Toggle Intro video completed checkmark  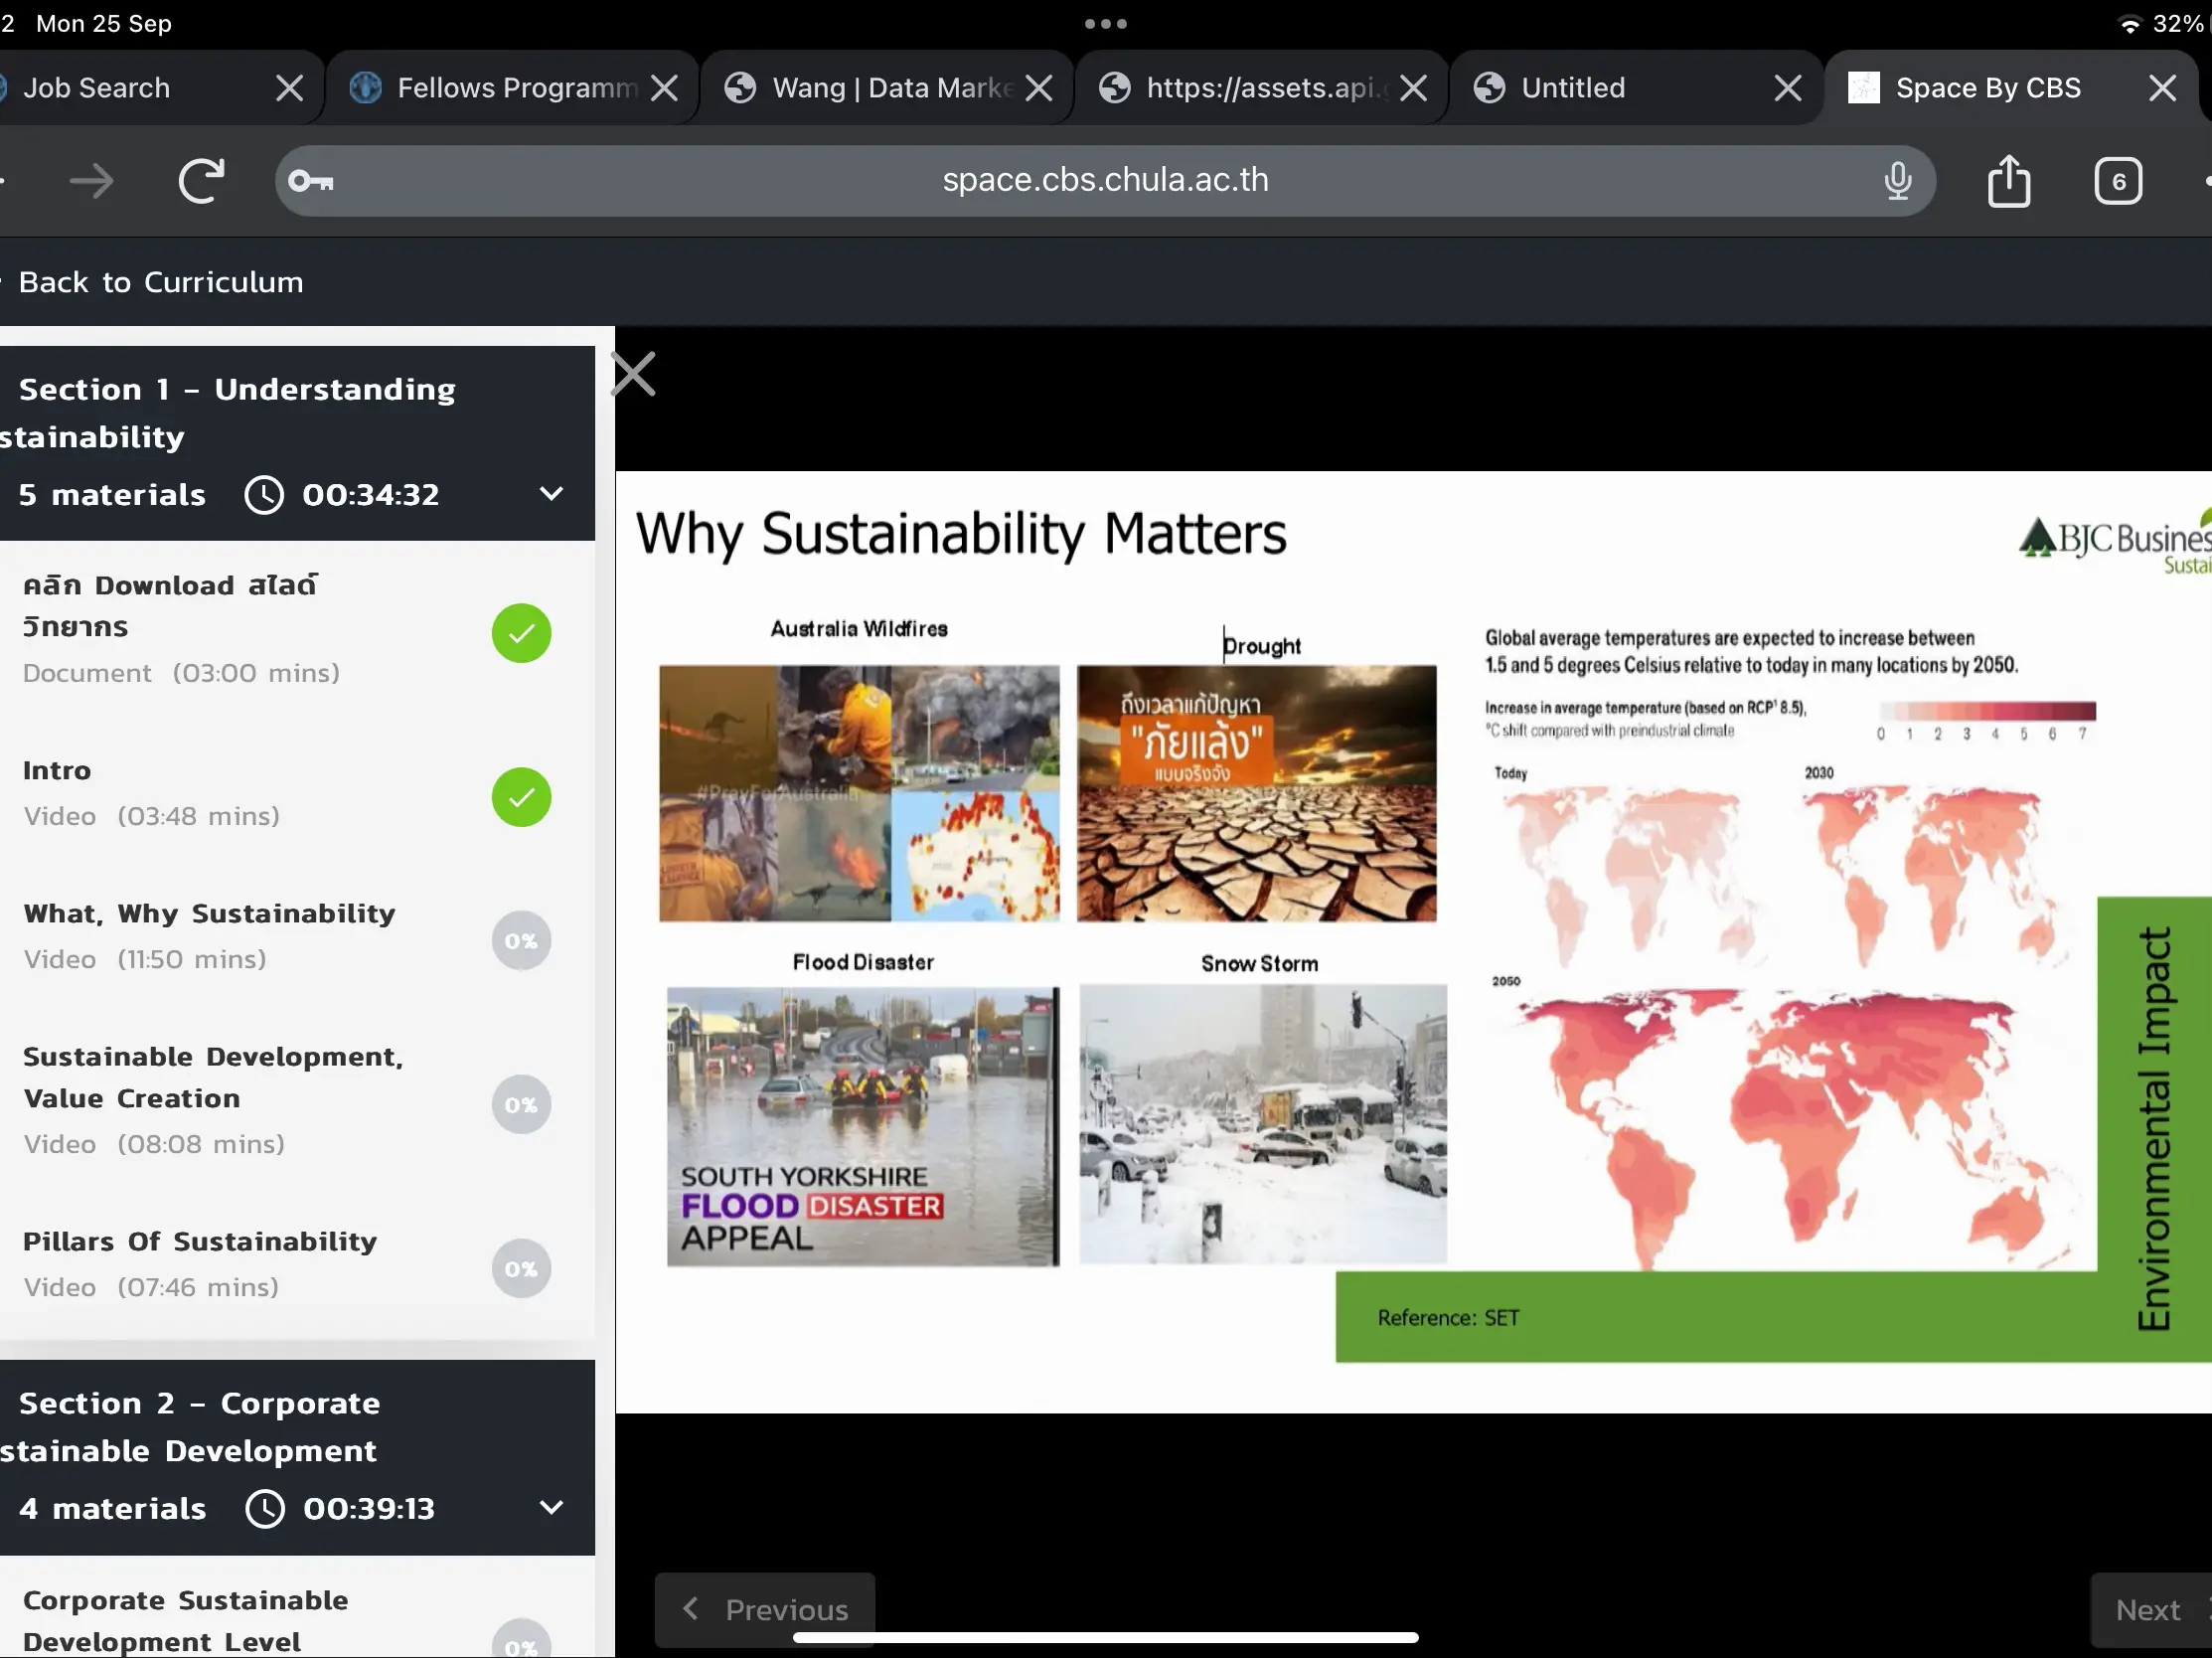coord(521,797)
